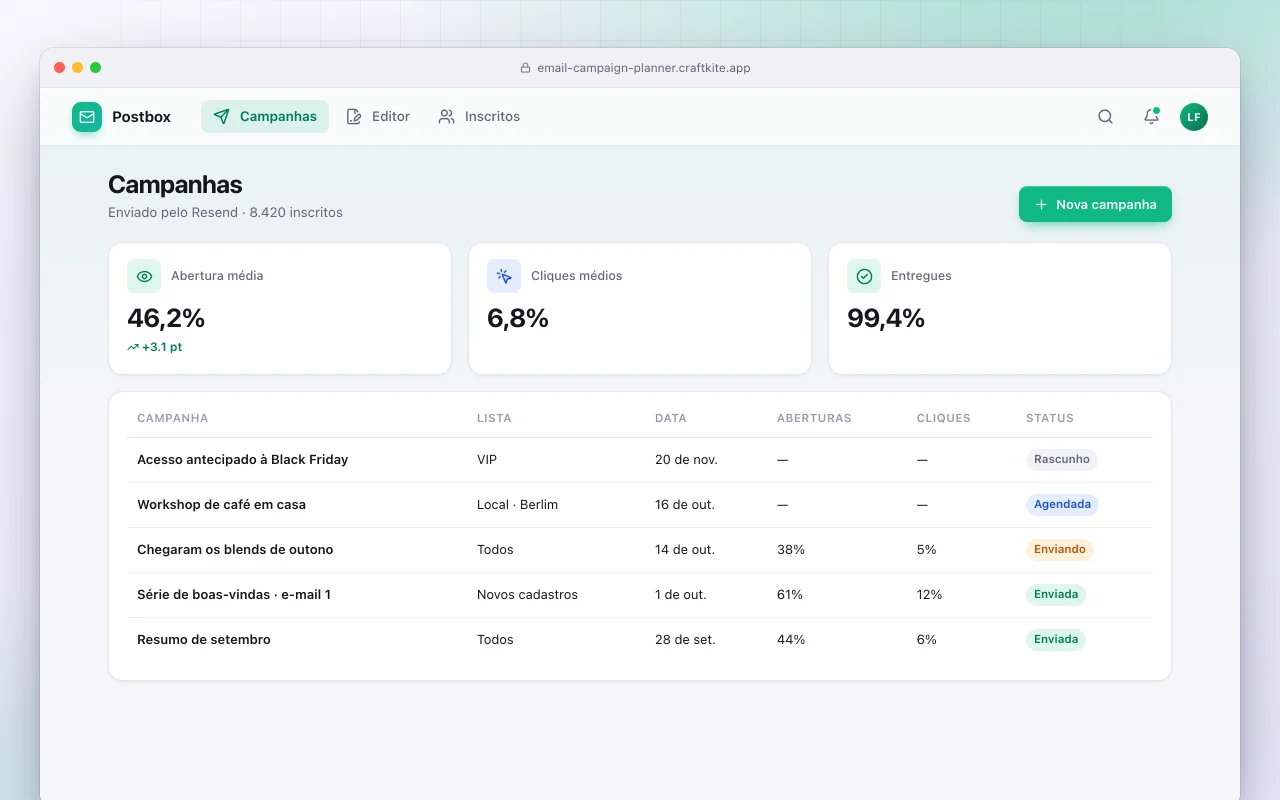
Task: Click the Novos cadastros list cell
Action: click(528, 595)
